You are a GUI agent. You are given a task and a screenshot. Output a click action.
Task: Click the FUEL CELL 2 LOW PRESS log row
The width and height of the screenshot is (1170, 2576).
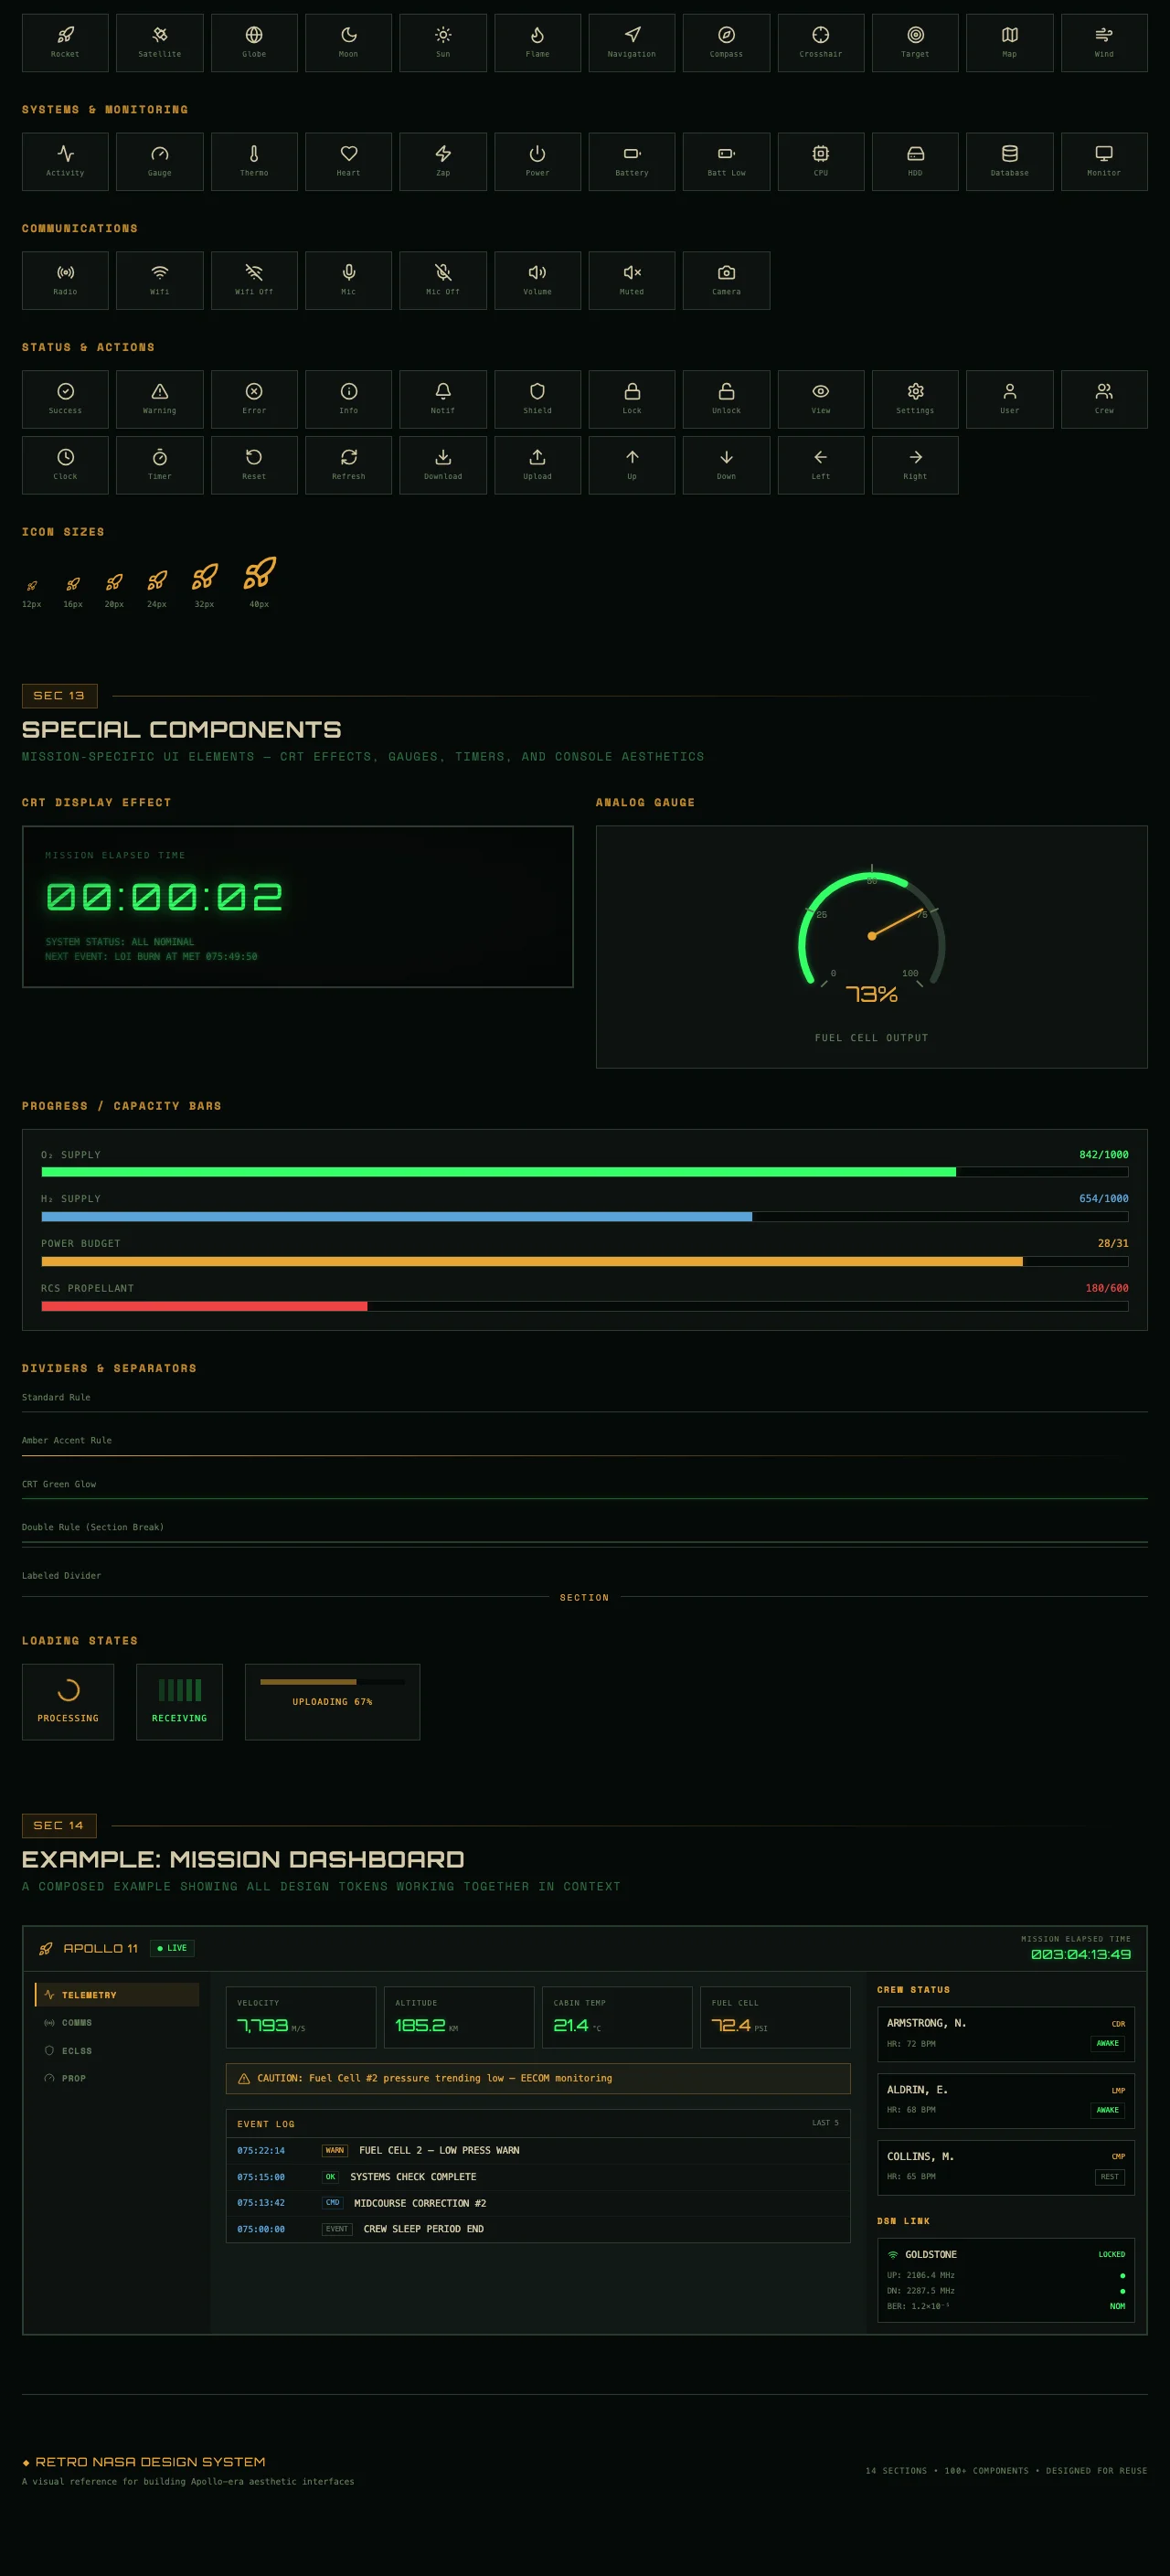point(538,2150)
